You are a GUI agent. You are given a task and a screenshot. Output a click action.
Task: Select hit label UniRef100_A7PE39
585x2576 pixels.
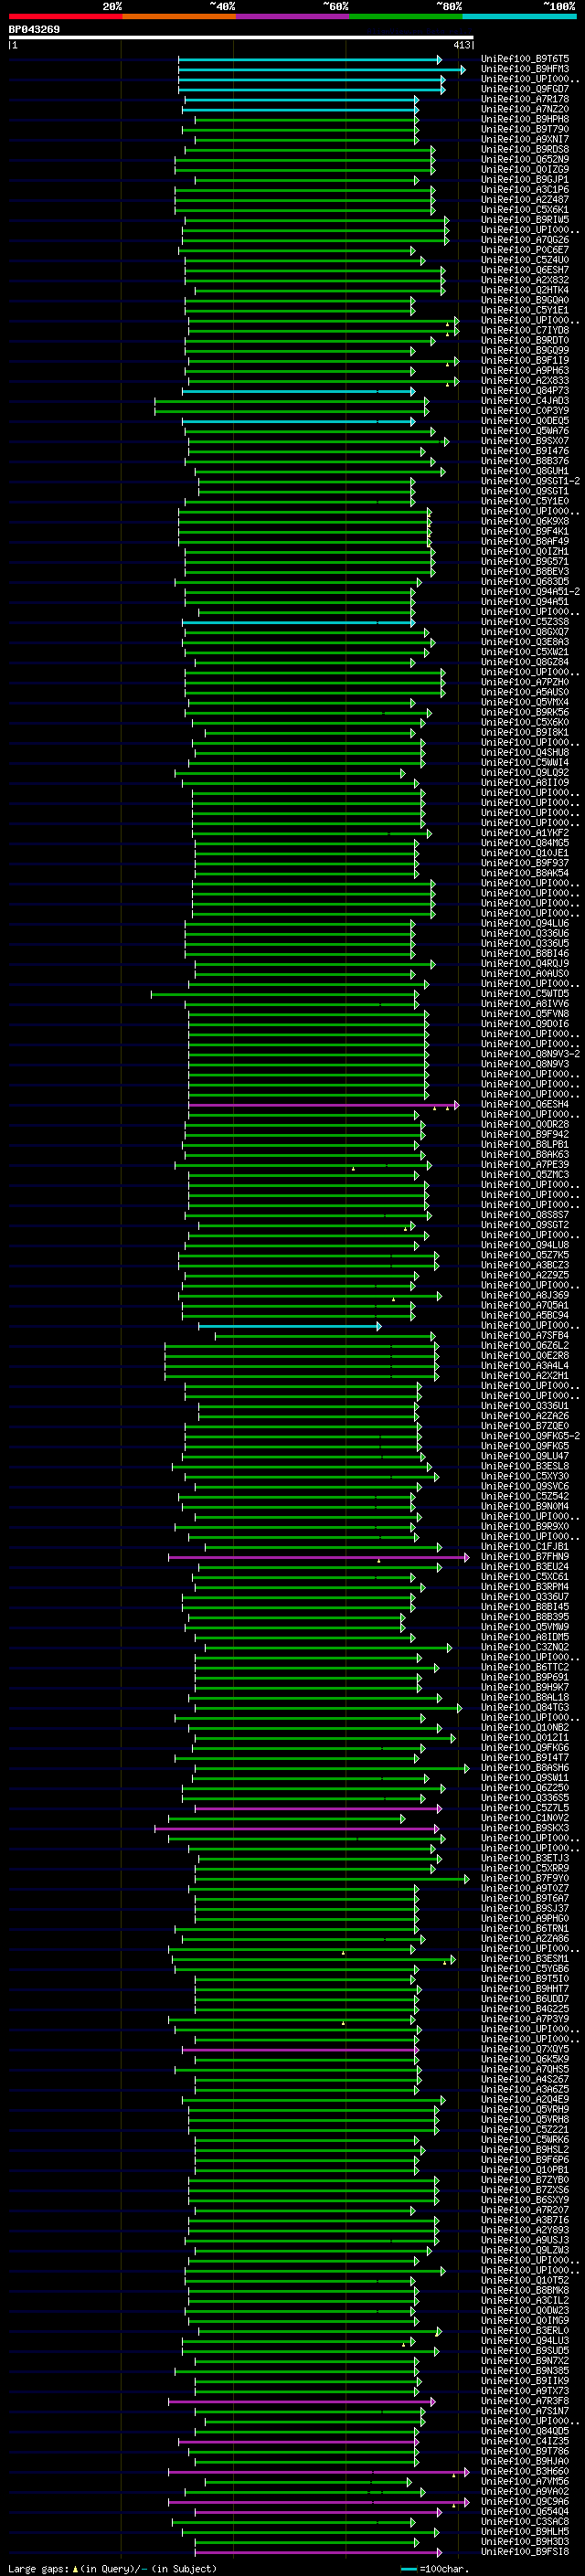(525, 1165)
